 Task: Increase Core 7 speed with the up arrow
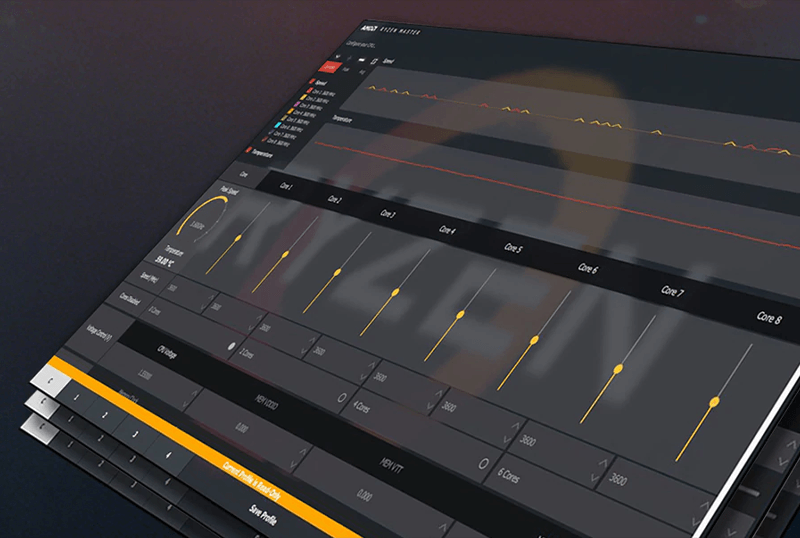(603, 463)
